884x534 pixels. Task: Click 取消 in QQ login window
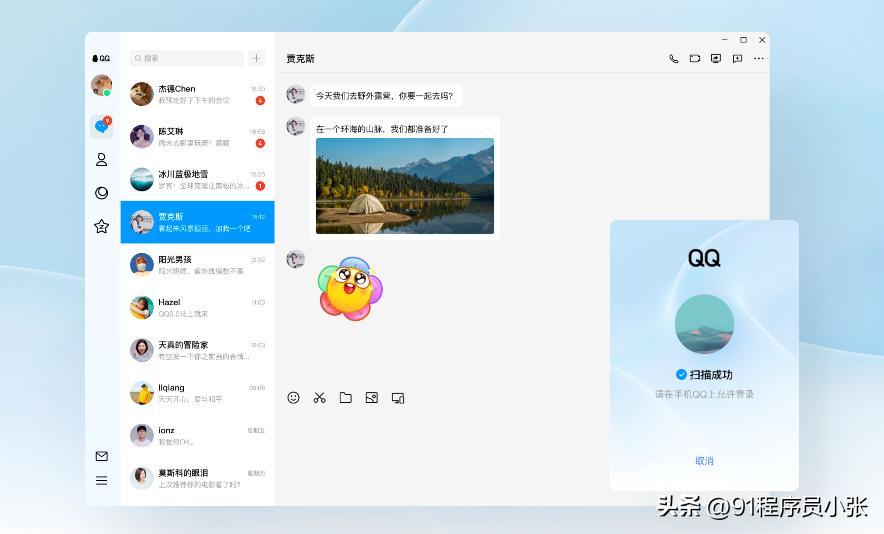[704, 461]
